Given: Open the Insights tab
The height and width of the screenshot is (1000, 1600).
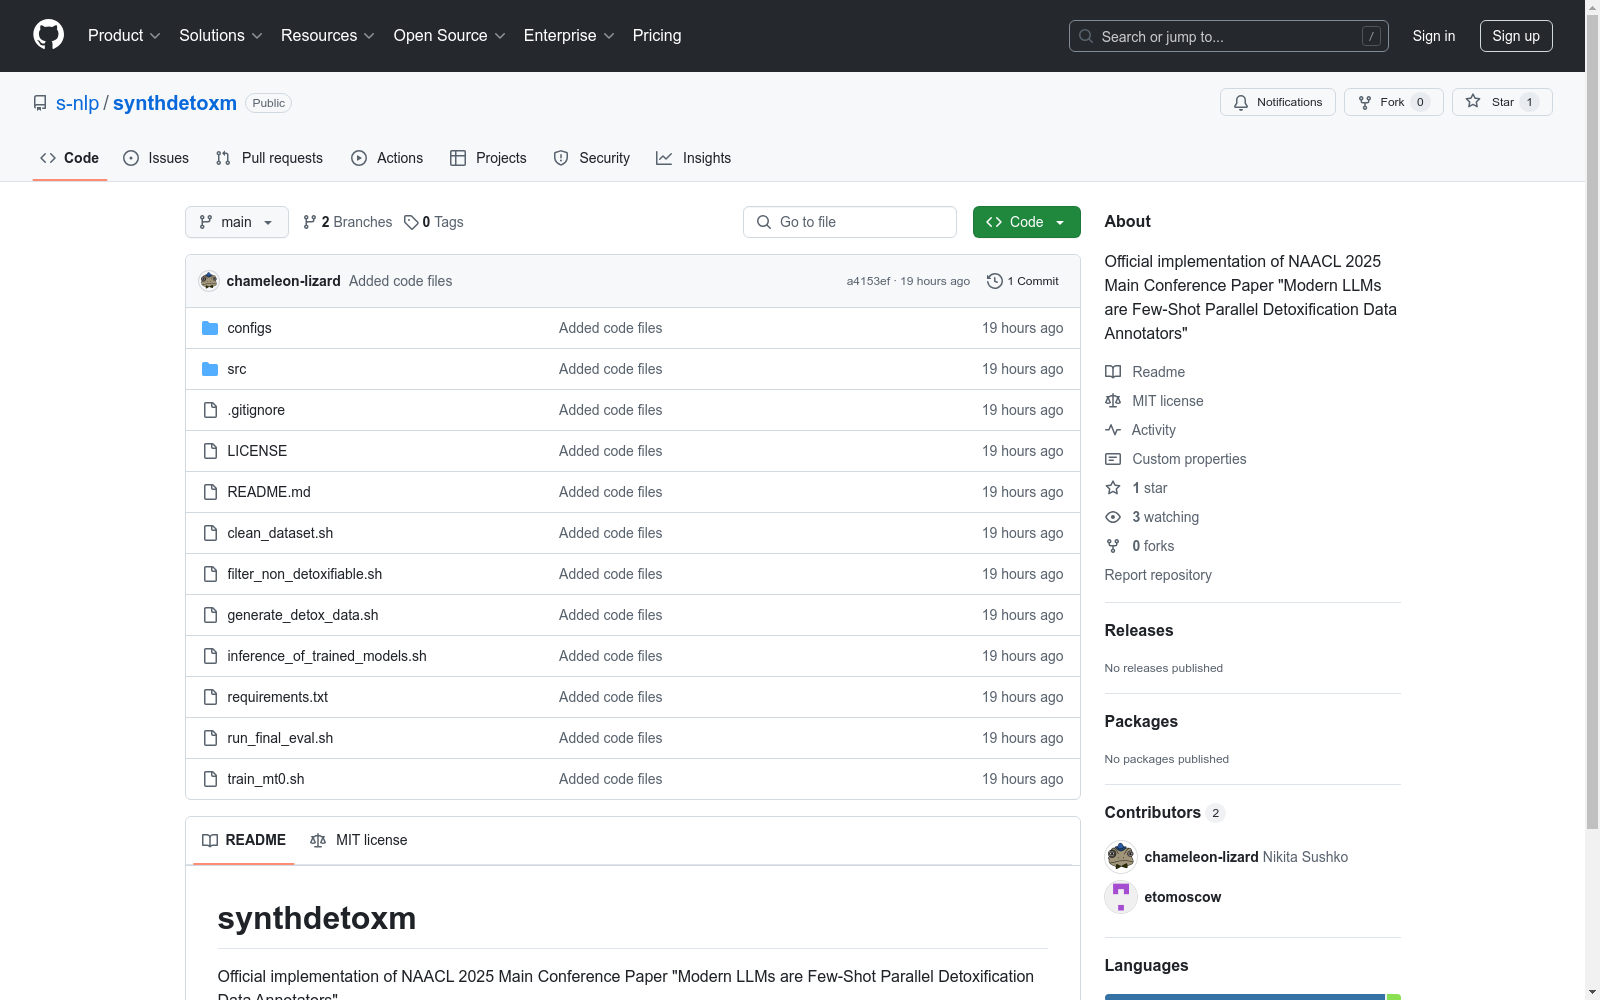Looking at the screenshot, I should (694, 158).
